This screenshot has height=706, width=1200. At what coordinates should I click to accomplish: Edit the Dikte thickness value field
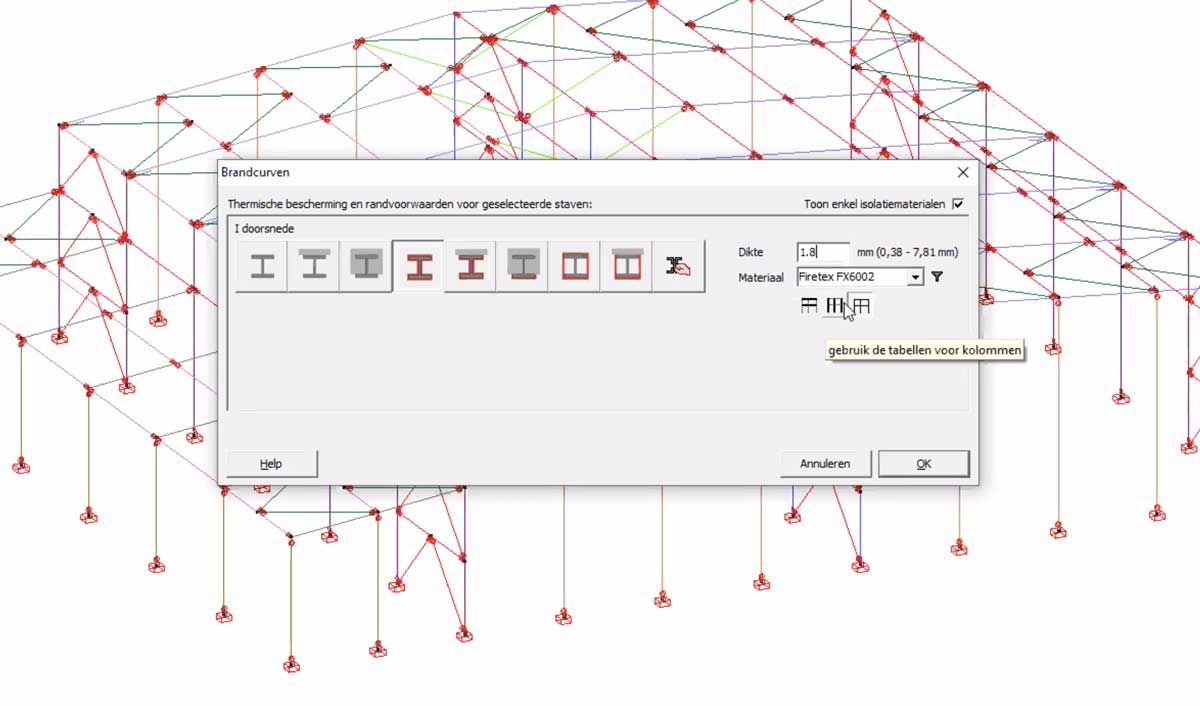click(822, 252)
